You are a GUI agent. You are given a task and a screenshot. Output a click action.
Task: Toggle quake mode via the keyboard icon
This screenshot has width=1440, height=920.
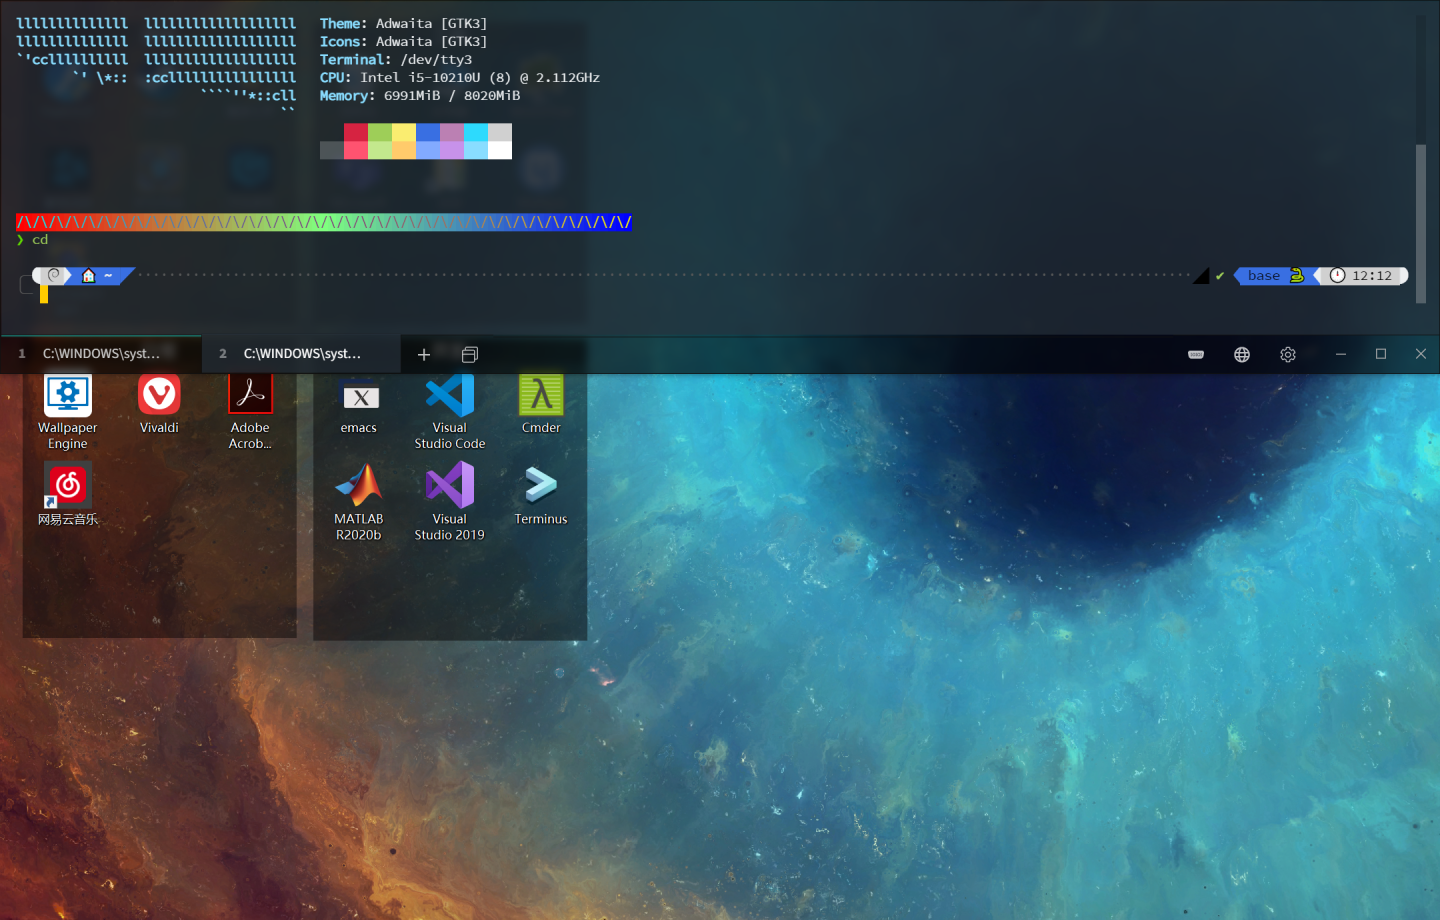tap(1196, 354)
